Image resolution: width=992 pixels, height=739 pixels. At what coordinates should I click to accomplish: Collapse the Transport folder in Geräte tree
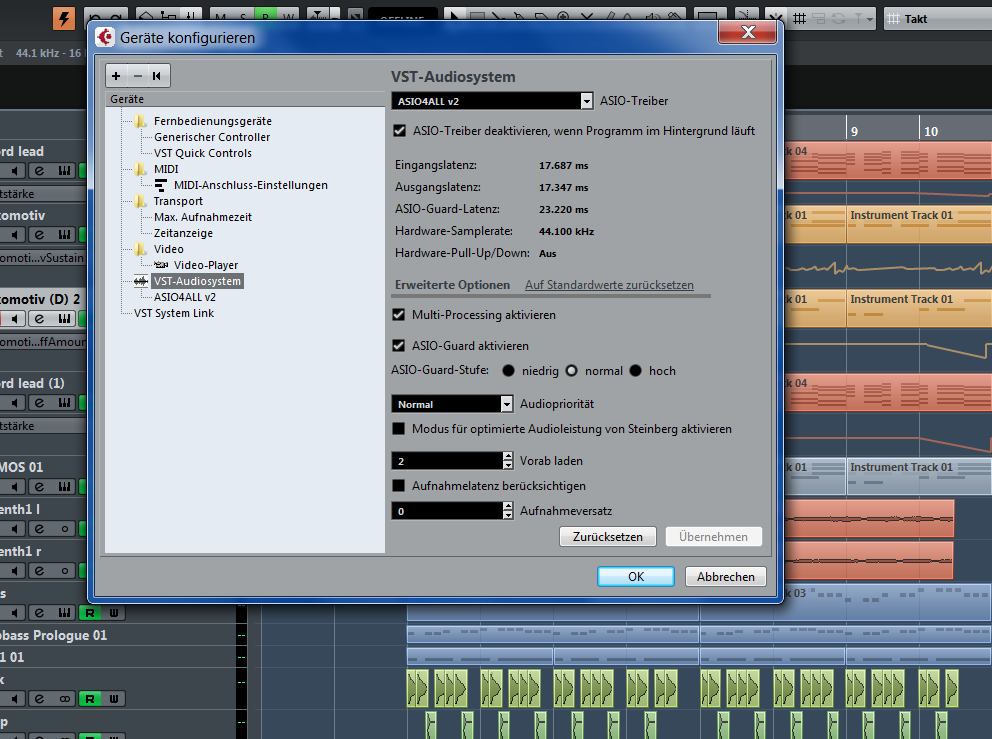(140, 201)
